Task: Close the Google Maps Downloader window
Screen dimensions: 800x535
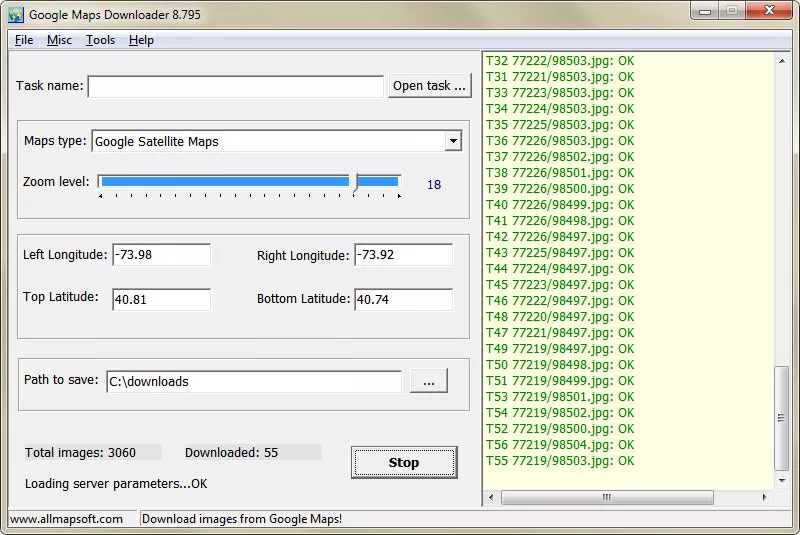Action: click(769, 11)
